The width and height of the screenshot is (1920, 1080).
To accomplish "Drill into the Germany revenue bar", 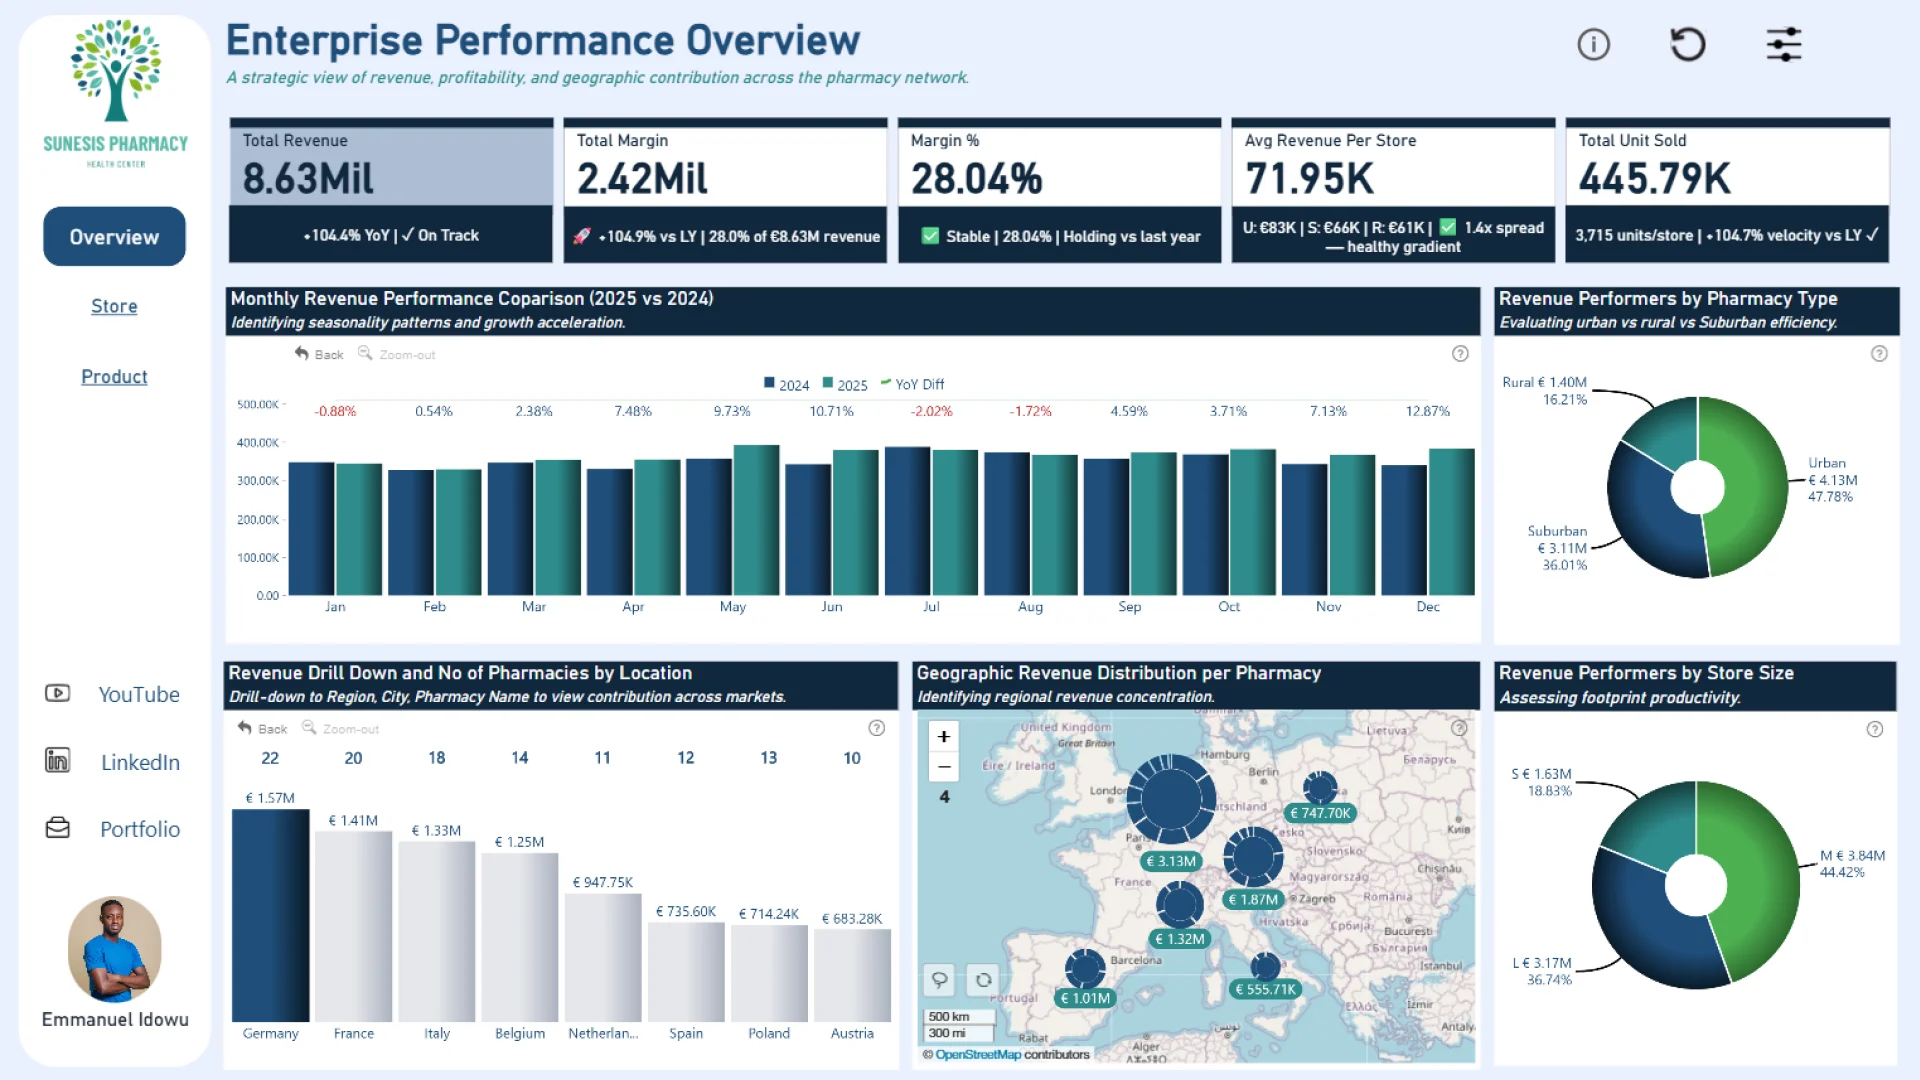I will point(270,915).
